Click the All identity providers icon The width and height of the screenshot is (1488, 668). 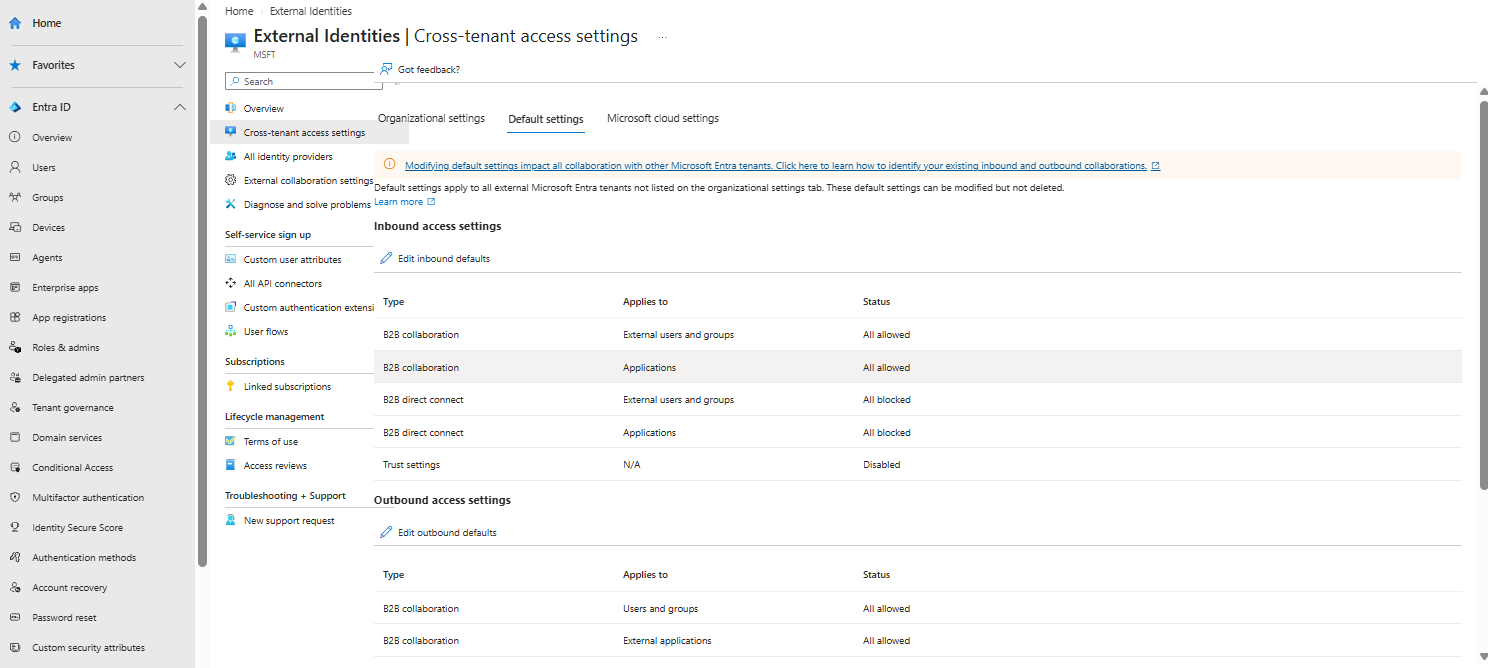click(231, 156)
